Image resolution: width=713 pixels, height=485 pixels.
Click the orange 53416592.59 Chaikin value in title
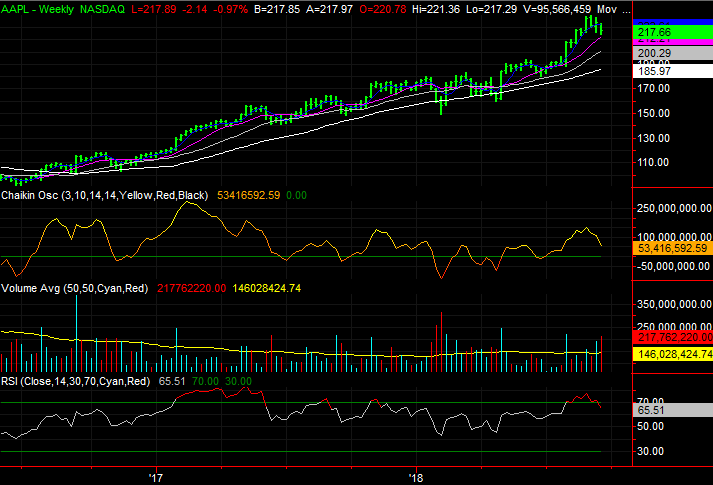coord(249,195)
